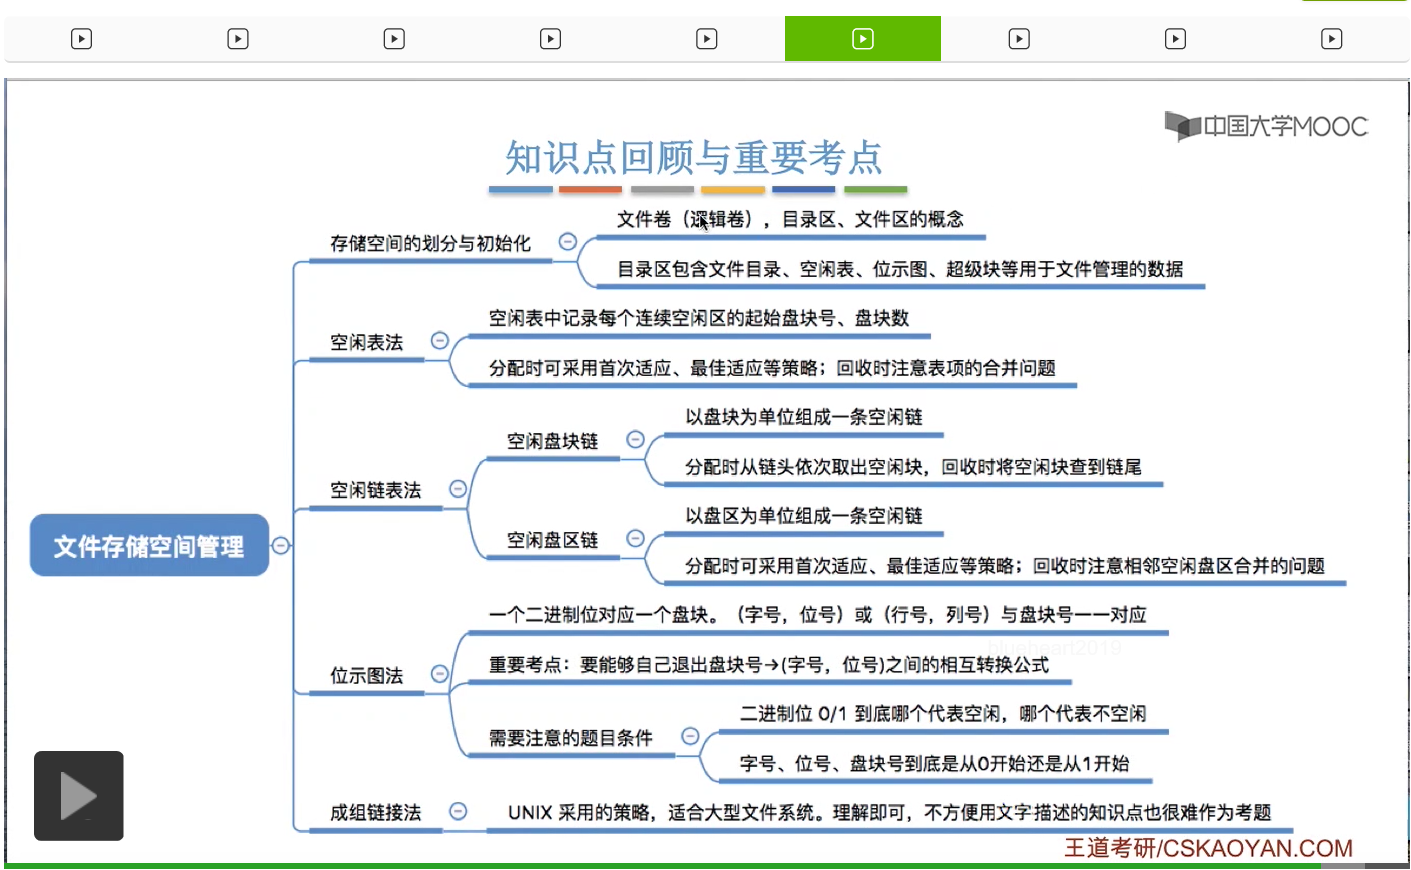Click the text starting 一个二进制位对应一个盘块
Screen dimensions: 1411x870
tap(817, 615)
